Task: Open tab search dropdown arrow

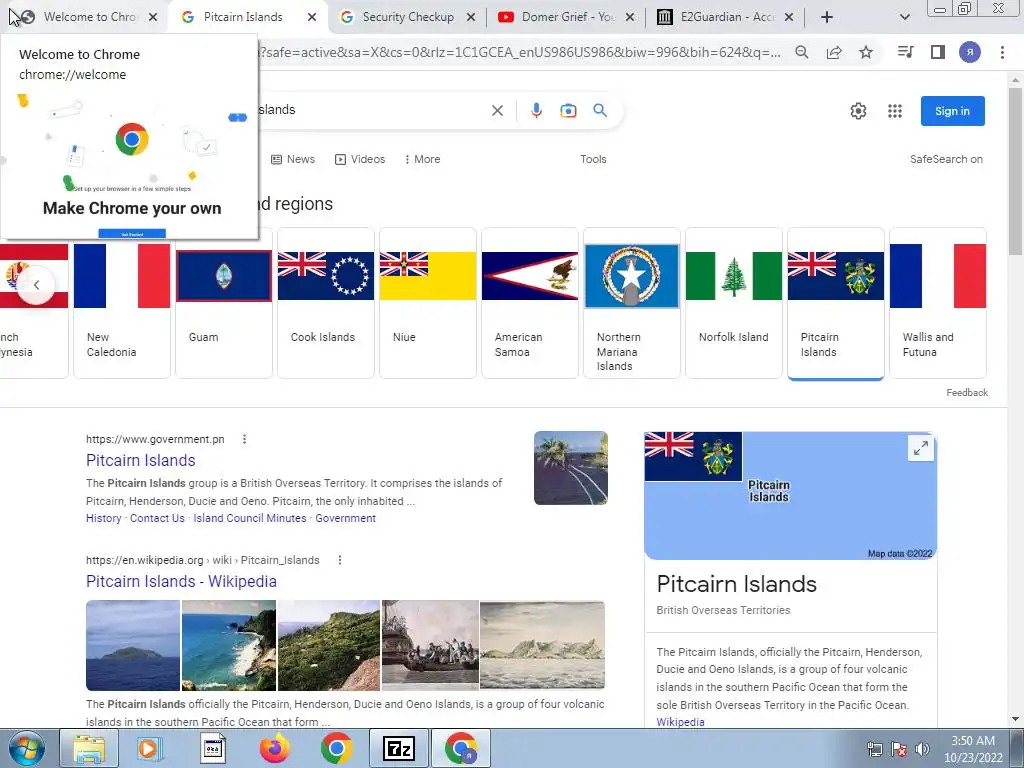Action: coord(904,17)
